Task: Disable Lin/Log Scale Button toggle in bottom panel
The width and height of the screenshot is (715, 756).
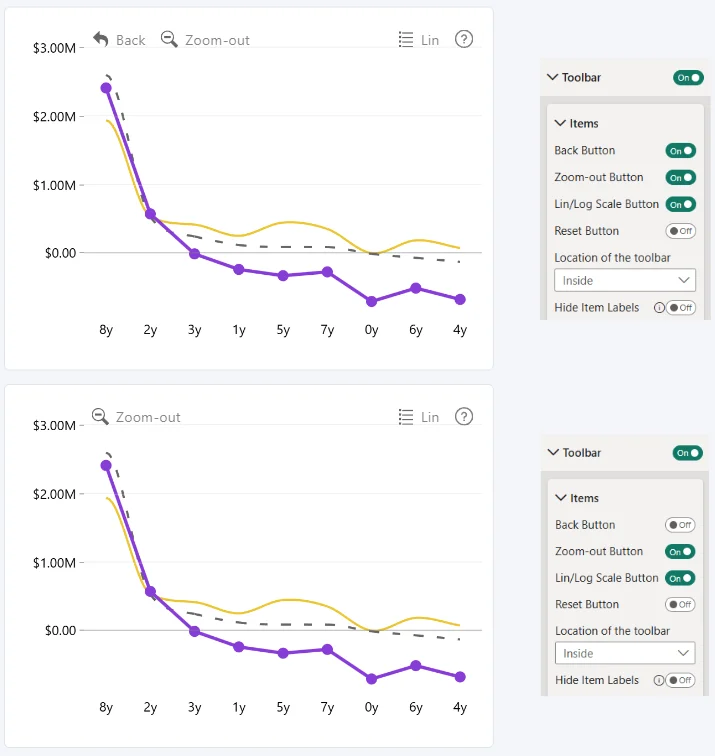Action: coord(680,578)
